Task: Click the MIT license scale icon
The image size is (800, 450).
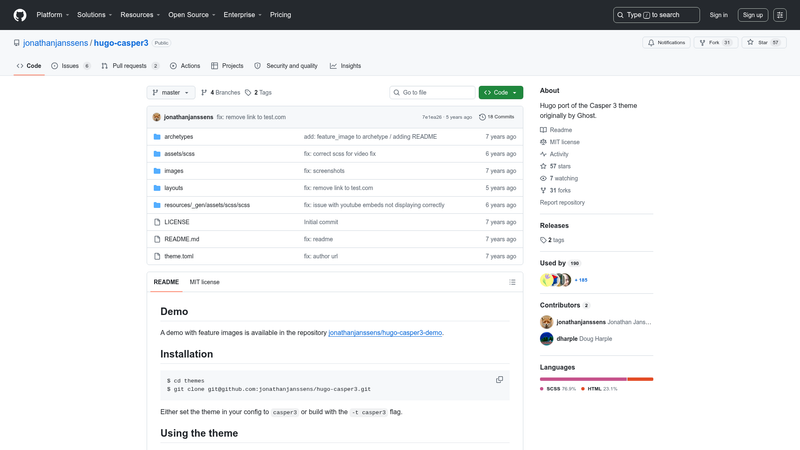Action: (x=543, y=142)
